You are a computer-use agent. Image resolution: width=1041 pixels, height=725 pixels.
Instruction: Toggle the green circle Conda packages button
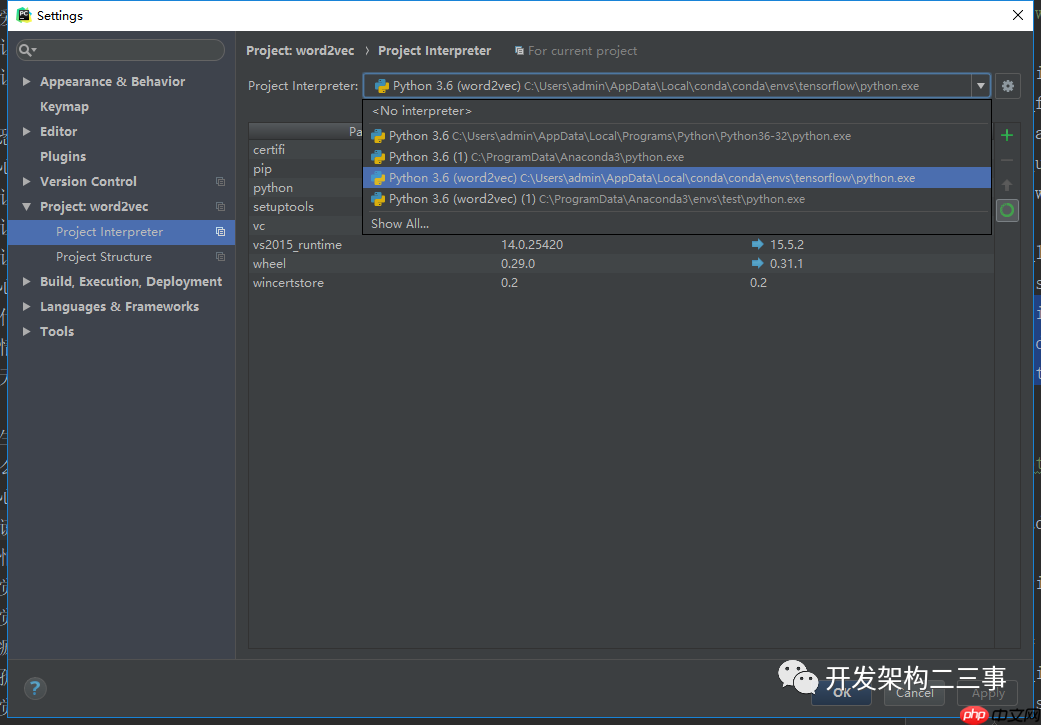(x=1007, y=210)
